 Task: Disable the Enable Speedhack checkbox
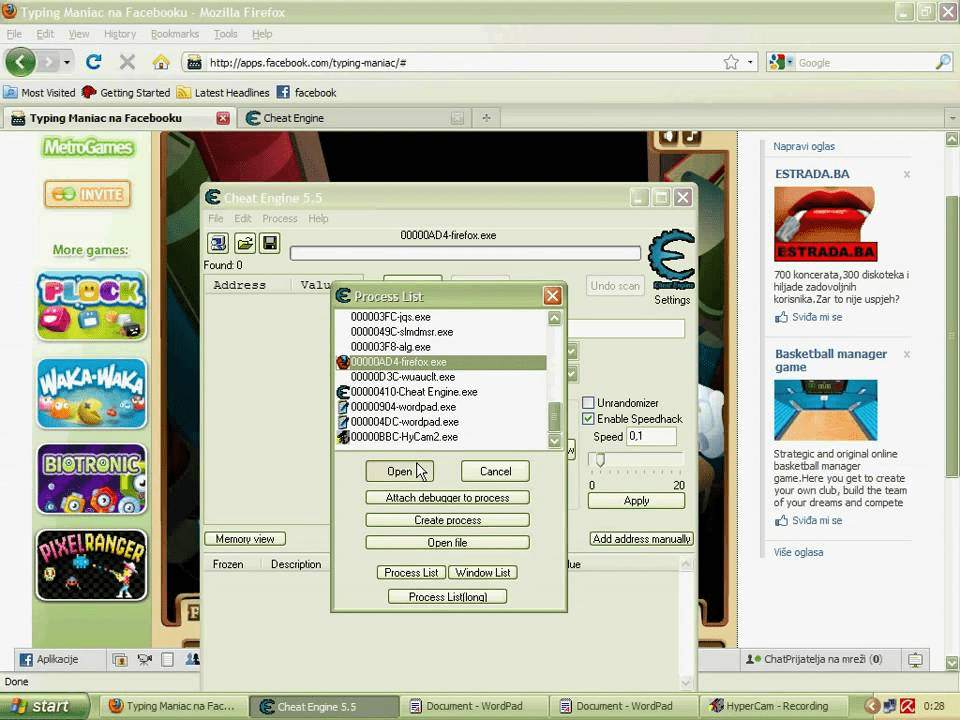(589, 419)
